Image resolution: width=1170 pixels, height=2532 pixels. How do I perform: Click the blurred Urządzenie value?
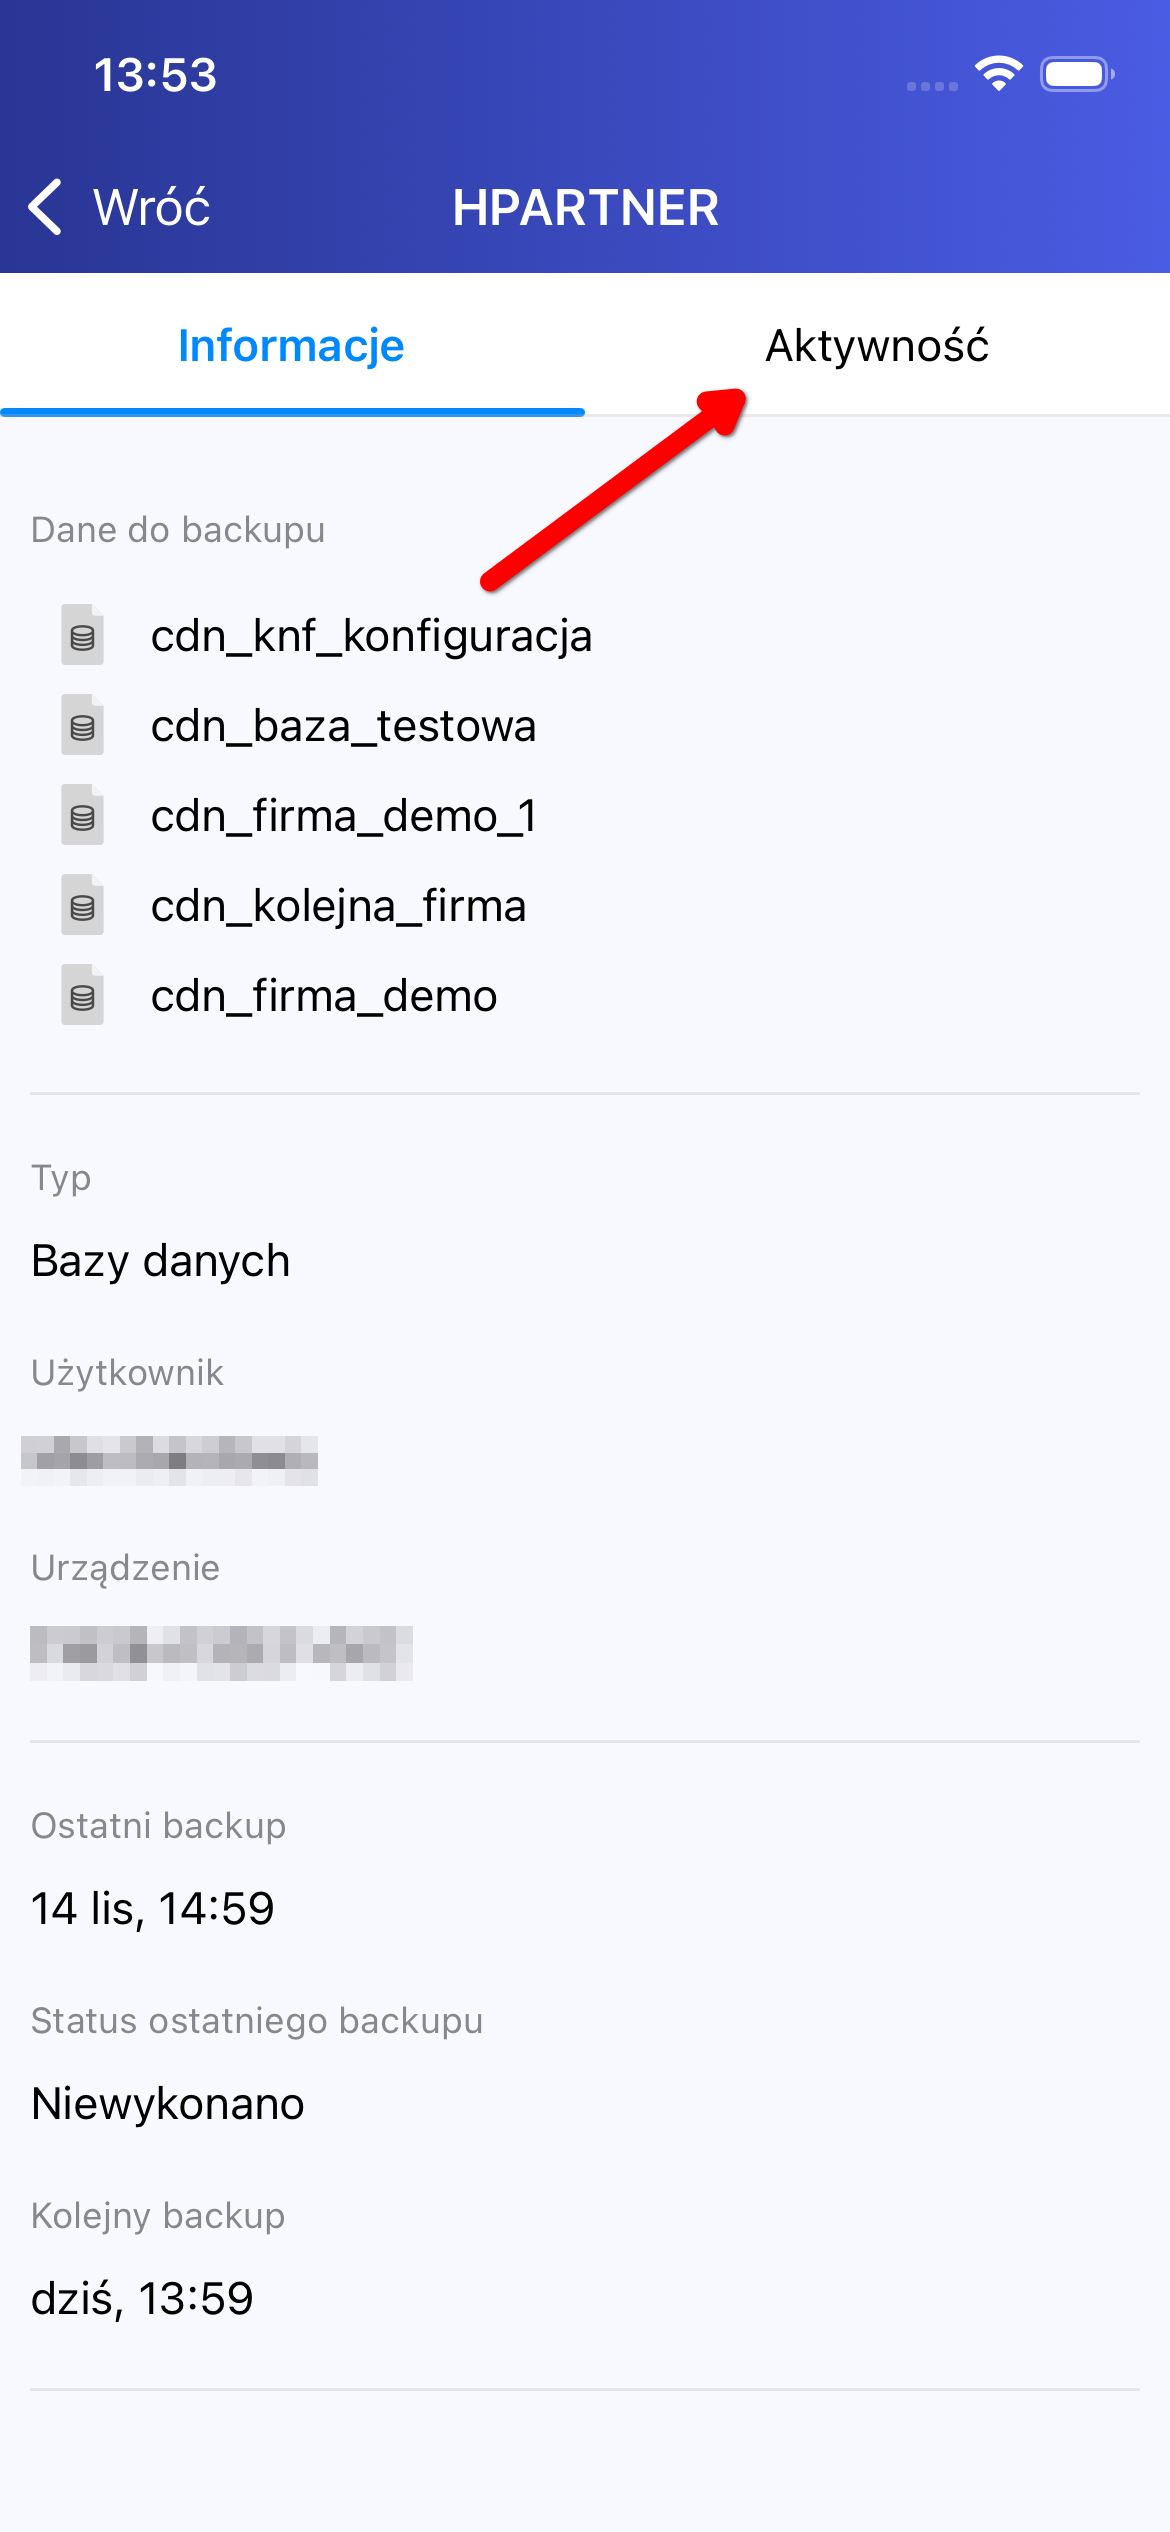click(x=221, y=1653)
